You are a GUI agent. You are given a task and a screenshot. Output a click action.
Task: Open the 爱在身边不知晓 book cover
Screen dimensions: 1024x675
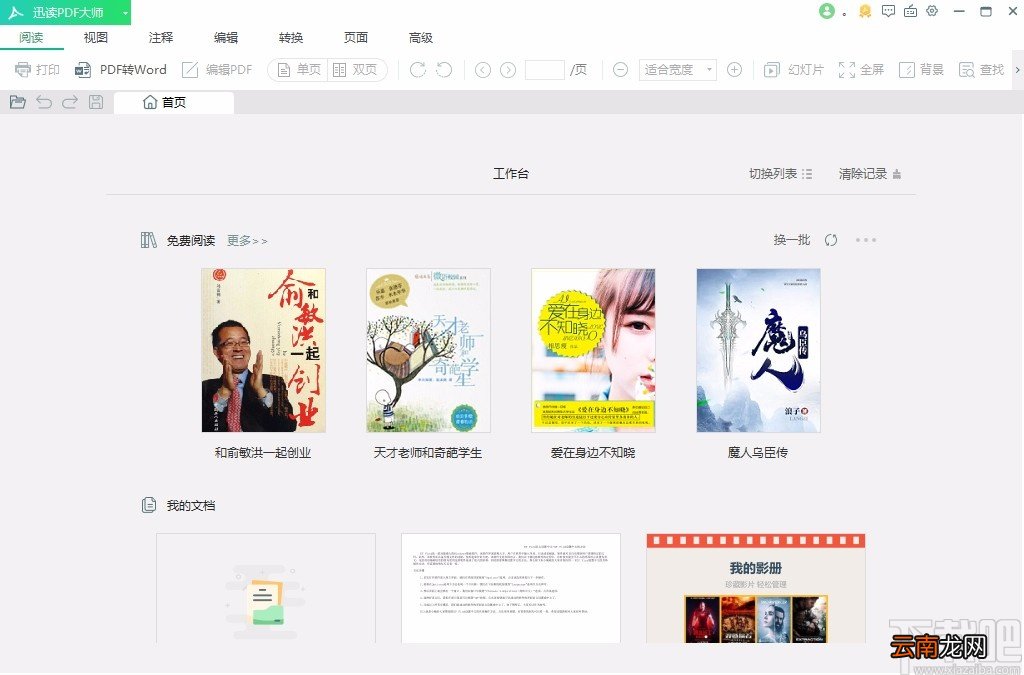pos(593,350)
